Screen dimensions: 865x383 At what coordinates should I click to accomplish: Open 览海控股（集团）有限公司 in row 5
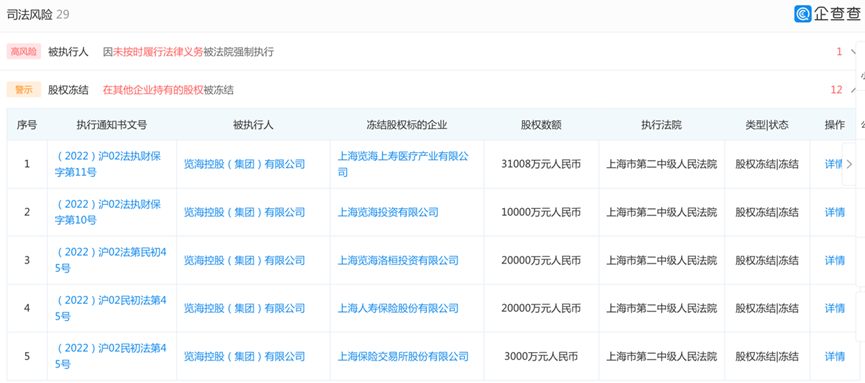point(244,356)
